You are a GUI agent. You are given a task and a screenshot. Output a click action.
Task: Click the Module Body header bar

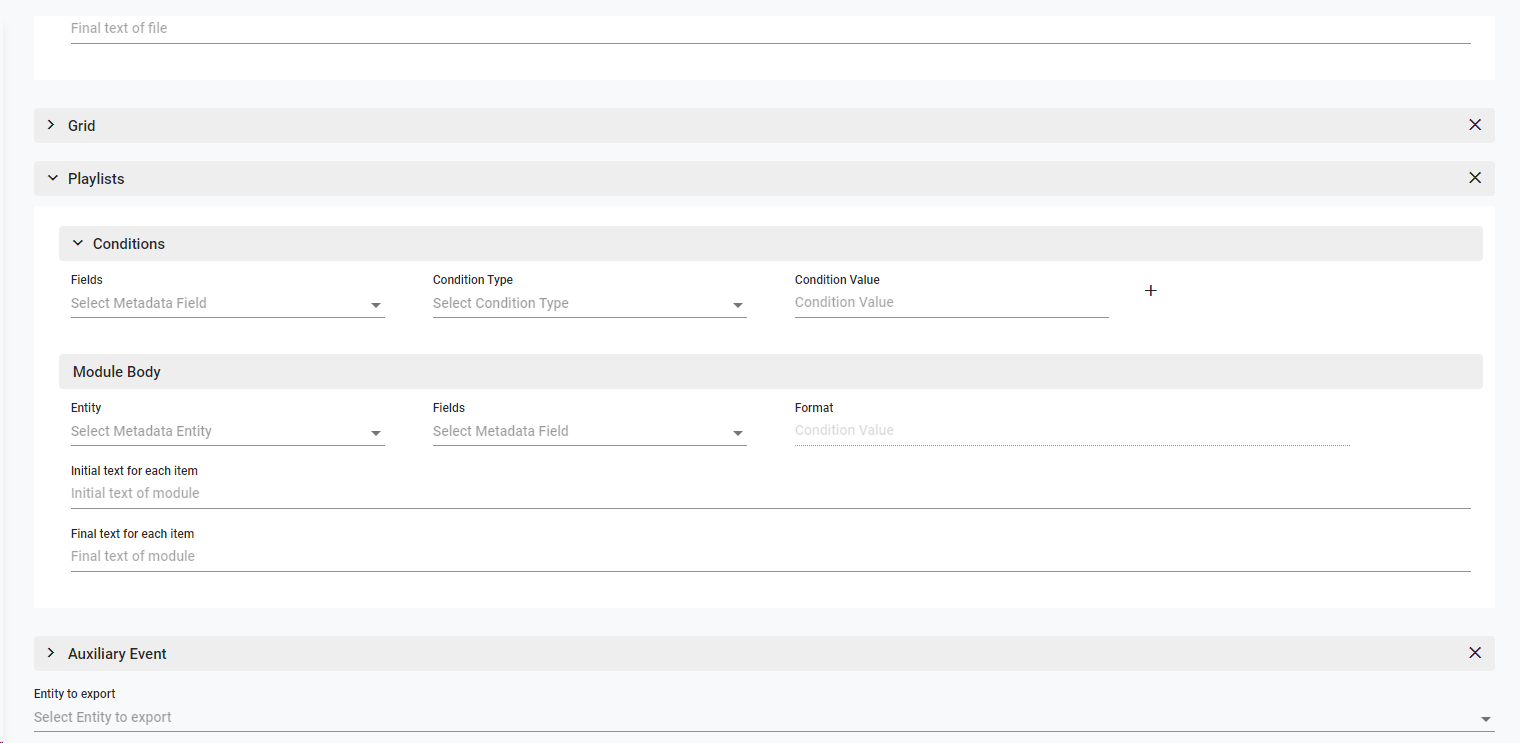click(x=770, y=372)
